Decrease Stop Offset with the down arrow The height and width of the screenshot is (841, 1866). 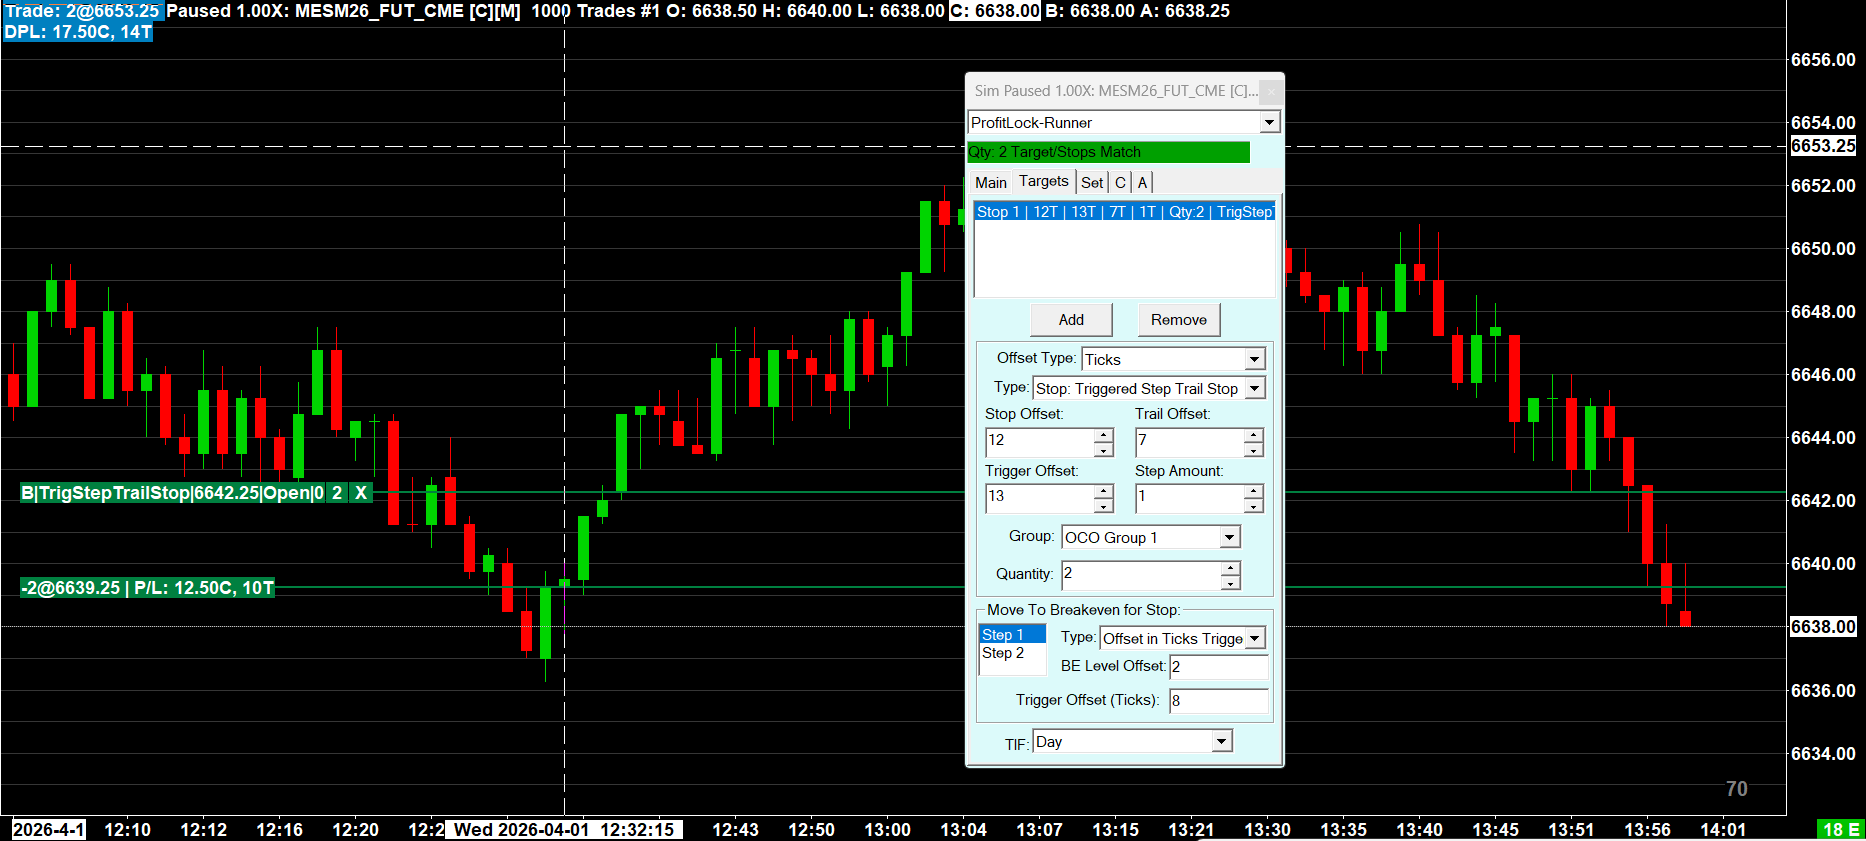1104,449
